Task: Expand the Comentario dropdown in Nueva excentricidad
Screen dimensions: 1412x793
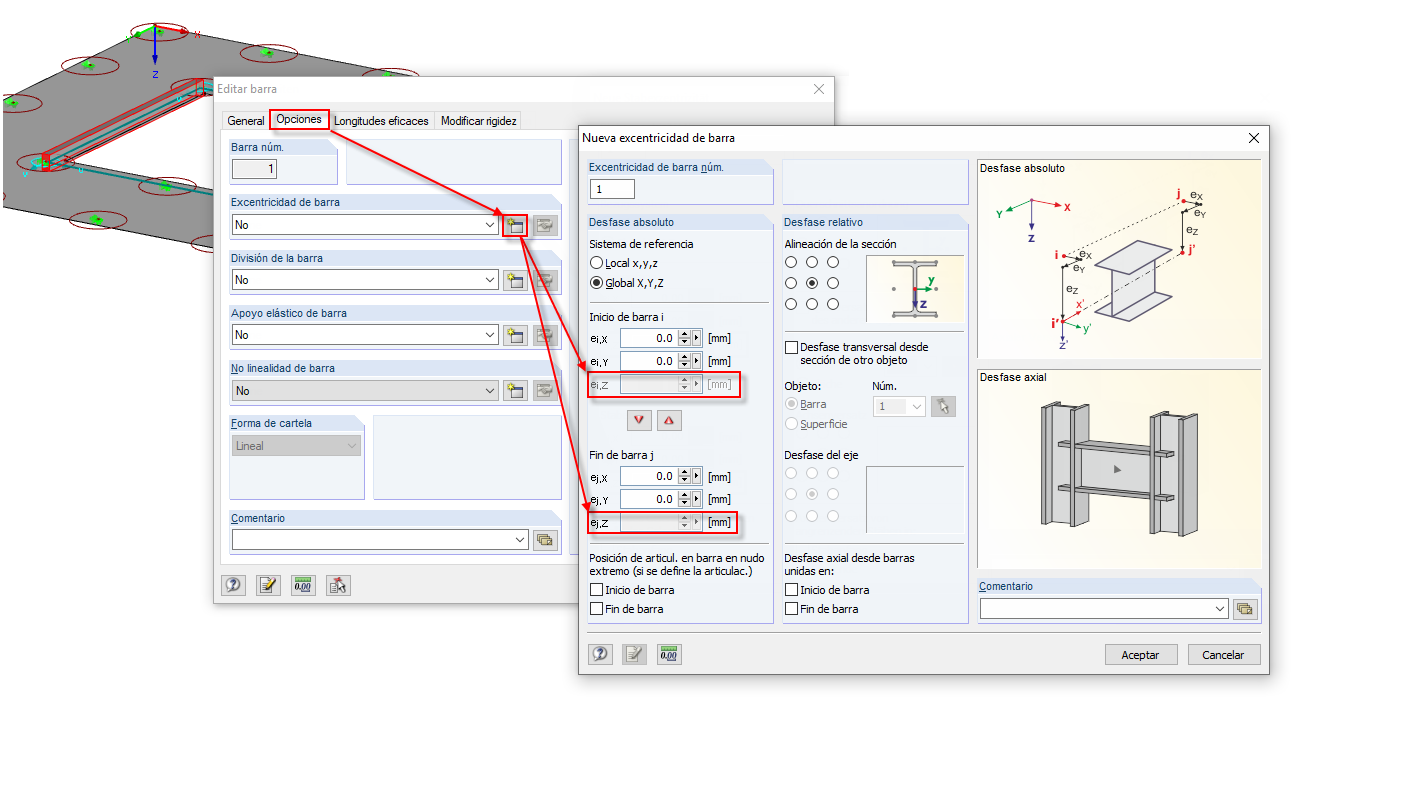Action: (x=1220, y=609)
